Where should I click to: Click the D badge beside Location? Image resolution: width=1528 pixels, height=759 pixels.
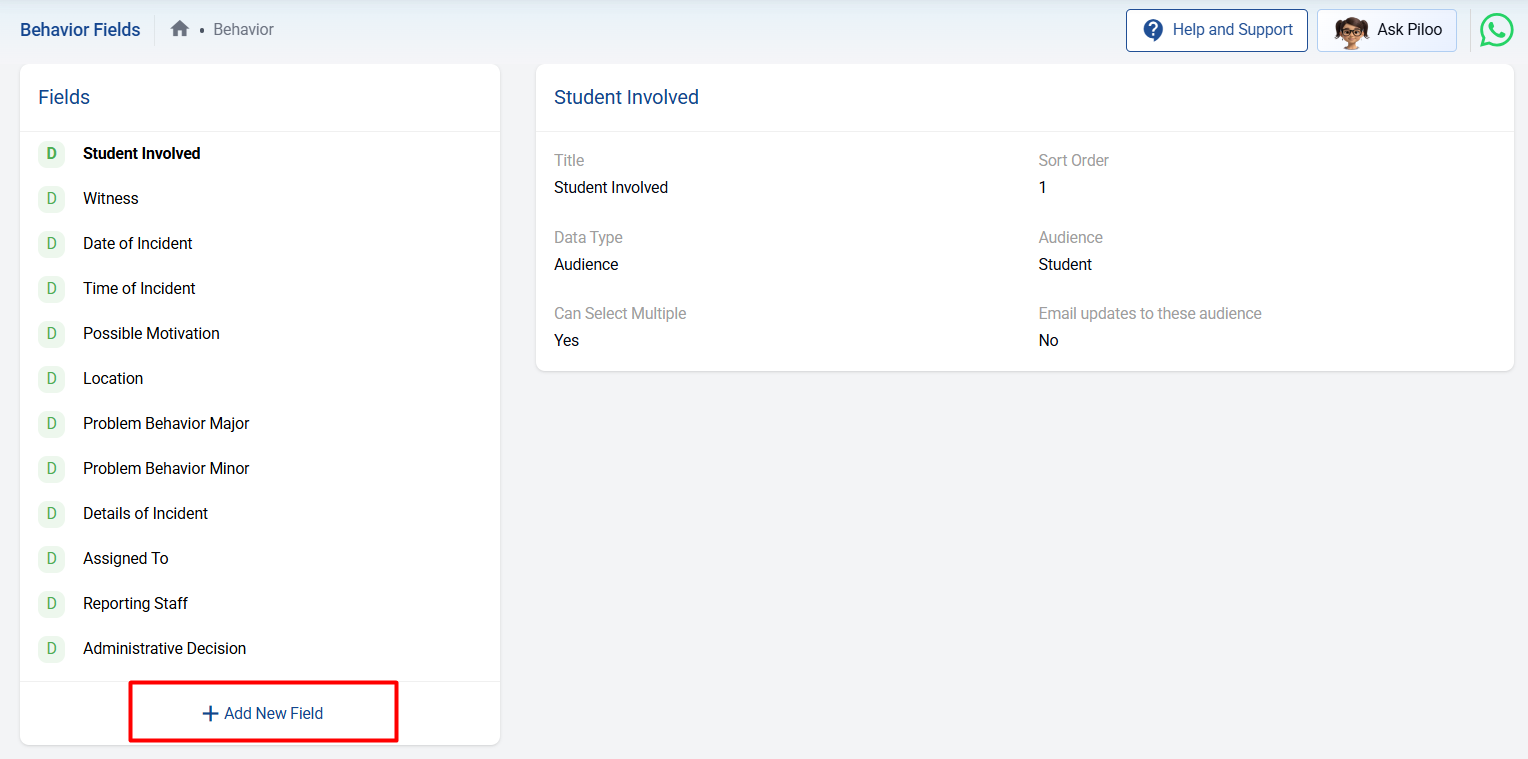click(51, 379)
